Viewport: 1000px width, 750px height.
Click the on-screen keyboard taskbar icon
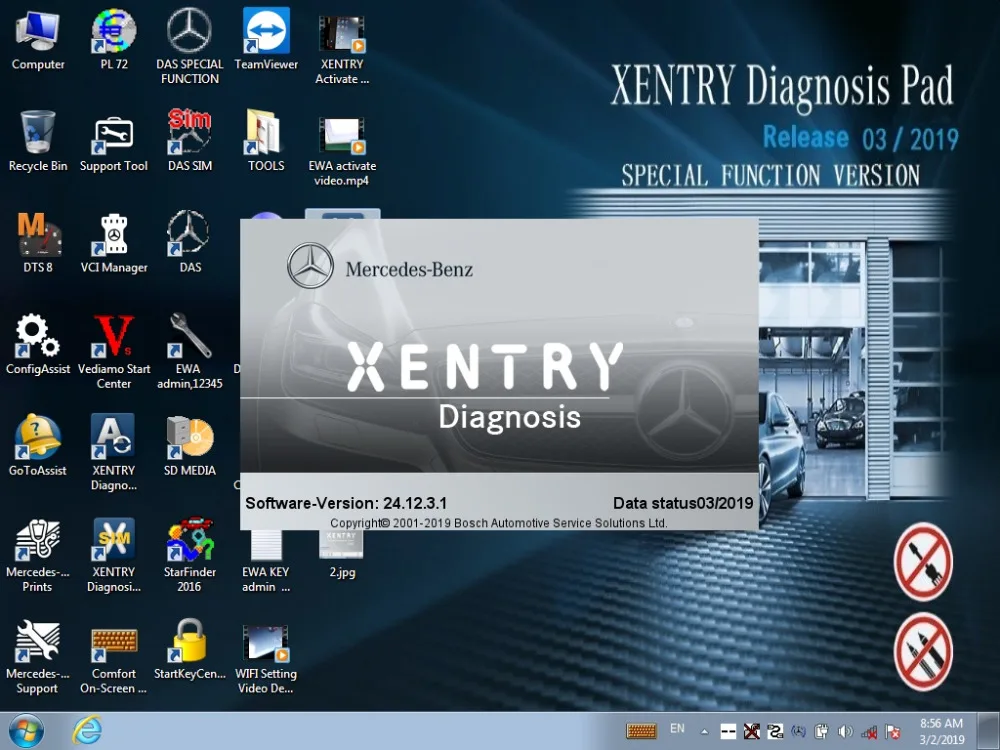642,731
